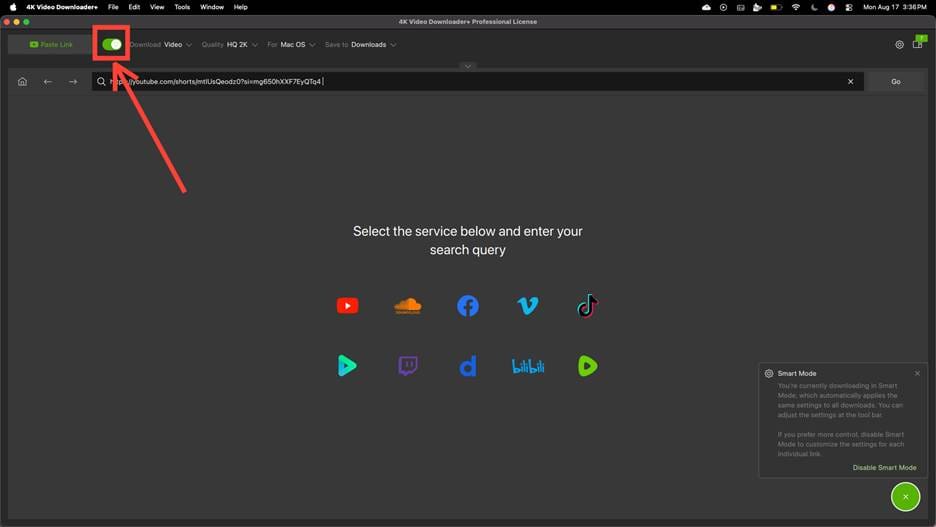This screenshot has width=936, height=527.
Task: Open the Window menu
Action: (212, 7)
